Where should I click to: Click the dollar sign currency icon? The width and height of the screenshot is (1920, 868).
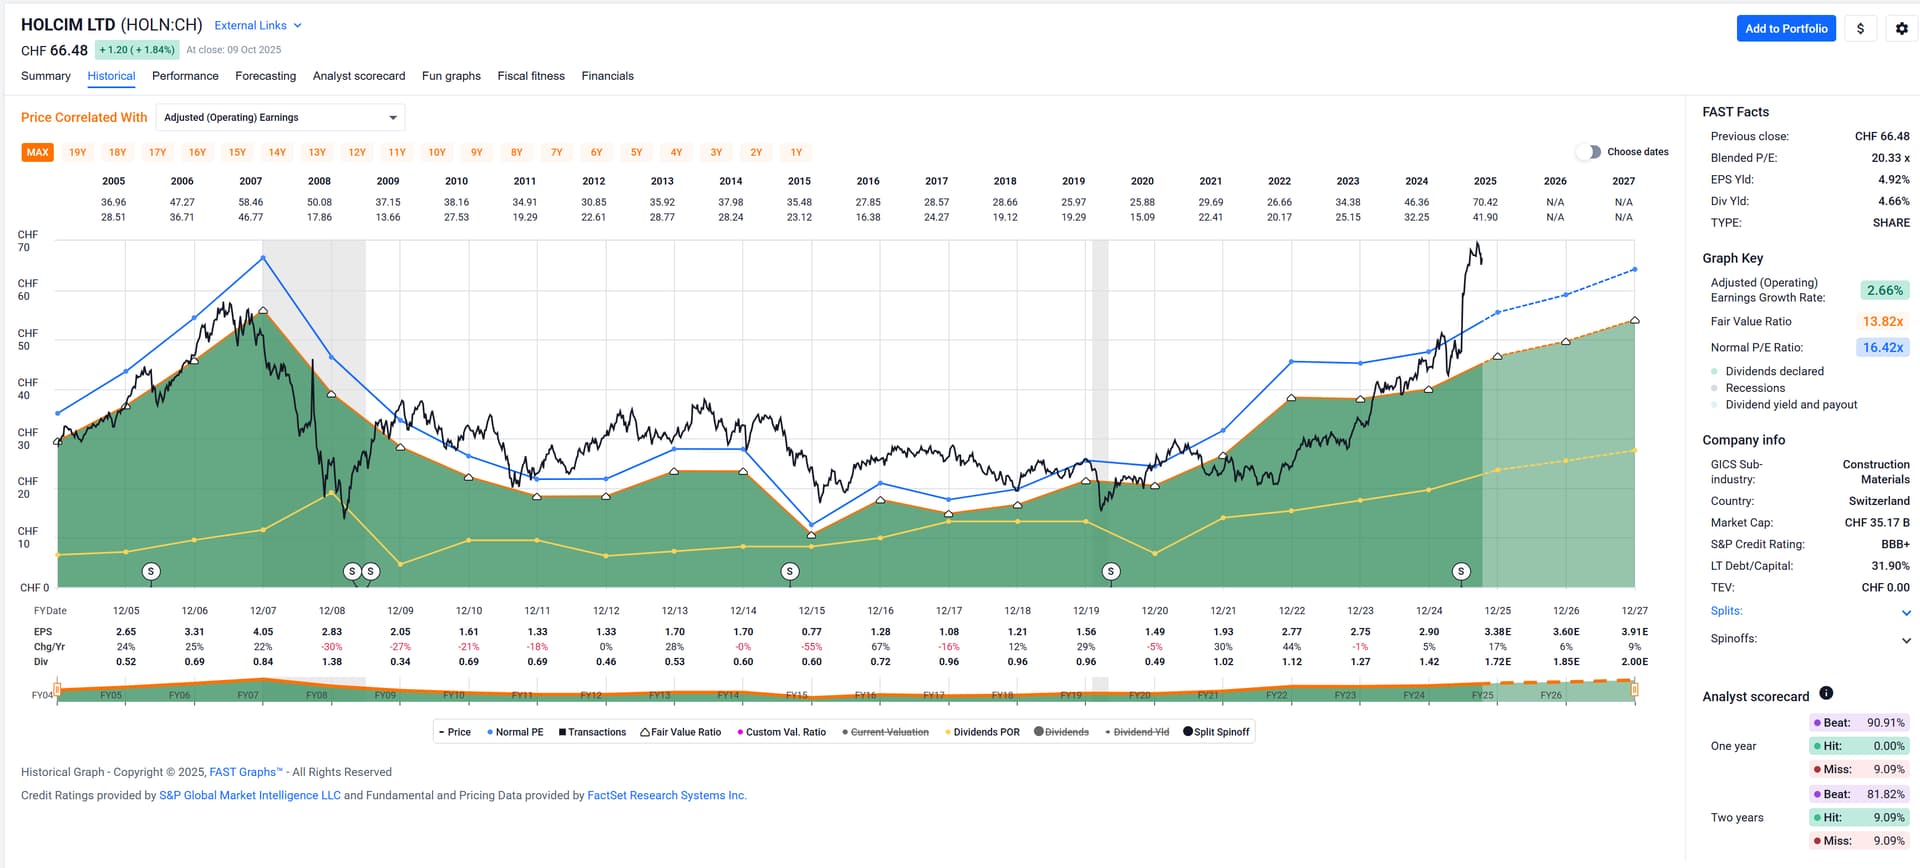pyautogui.click(x=1860, y=29)
